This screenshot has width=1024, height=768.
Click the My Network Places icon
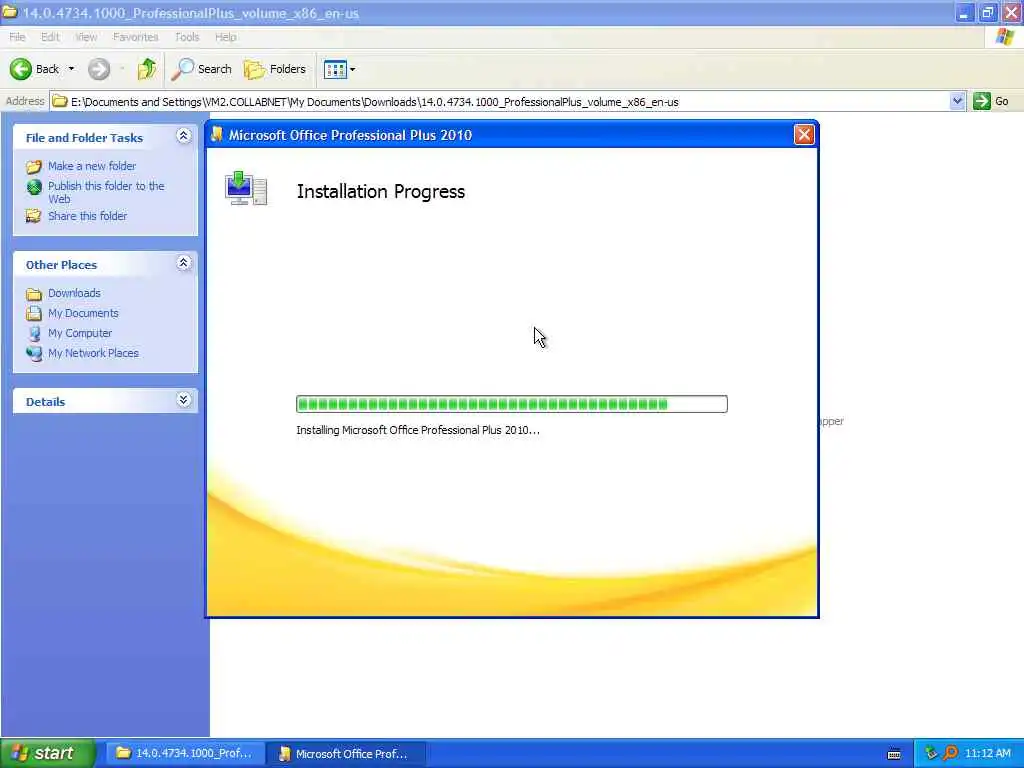pyautogui.click(x=34, y=353)
